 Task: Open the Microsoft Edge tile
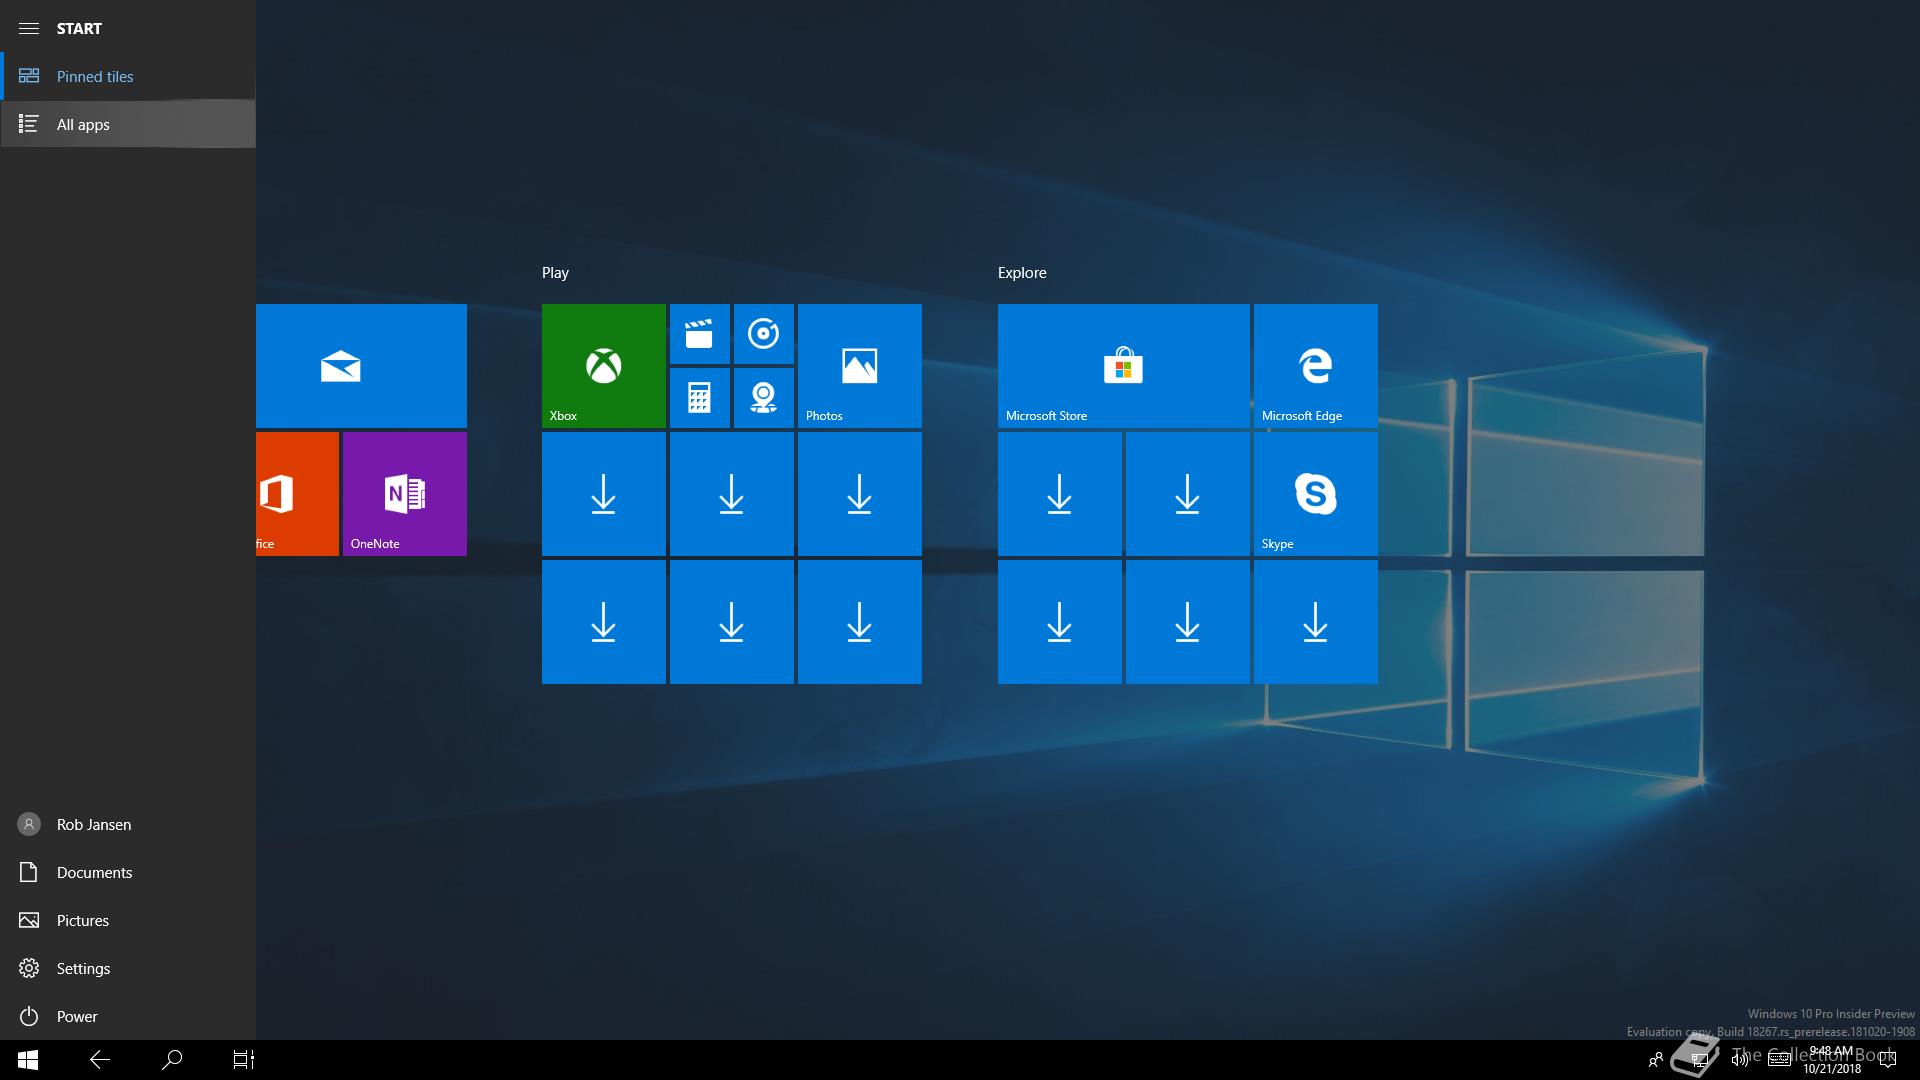(1316, 366)
